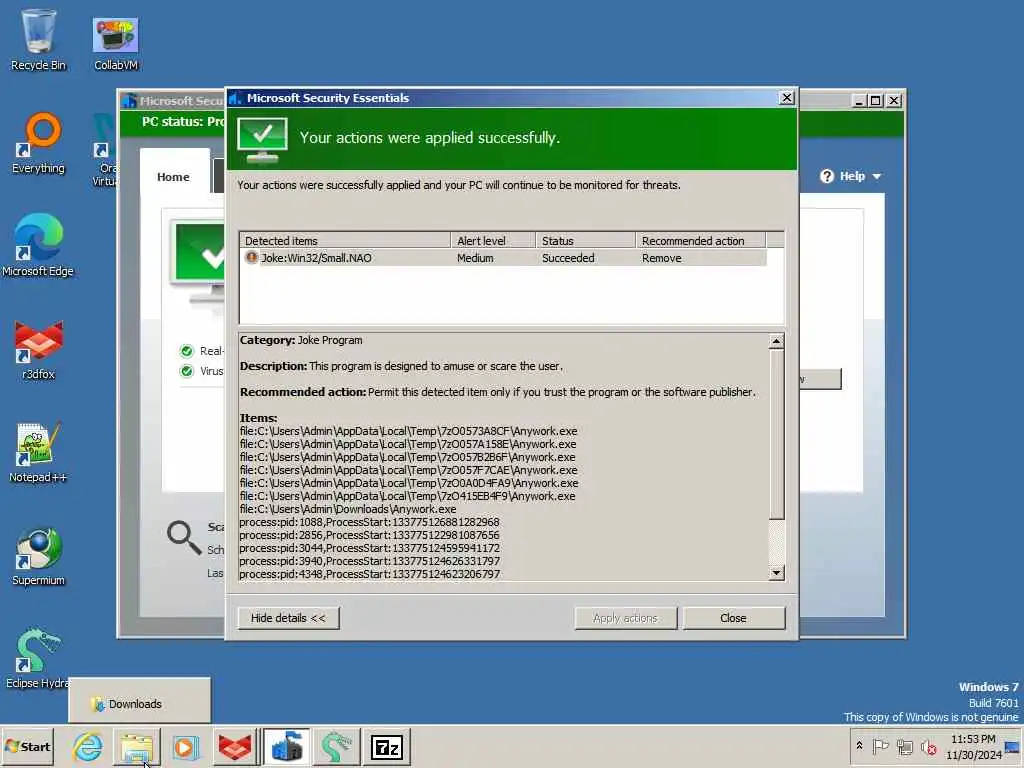1024x768 pixels.
Task: Sort by Detected items column header
Action: (x=345, y=240)
